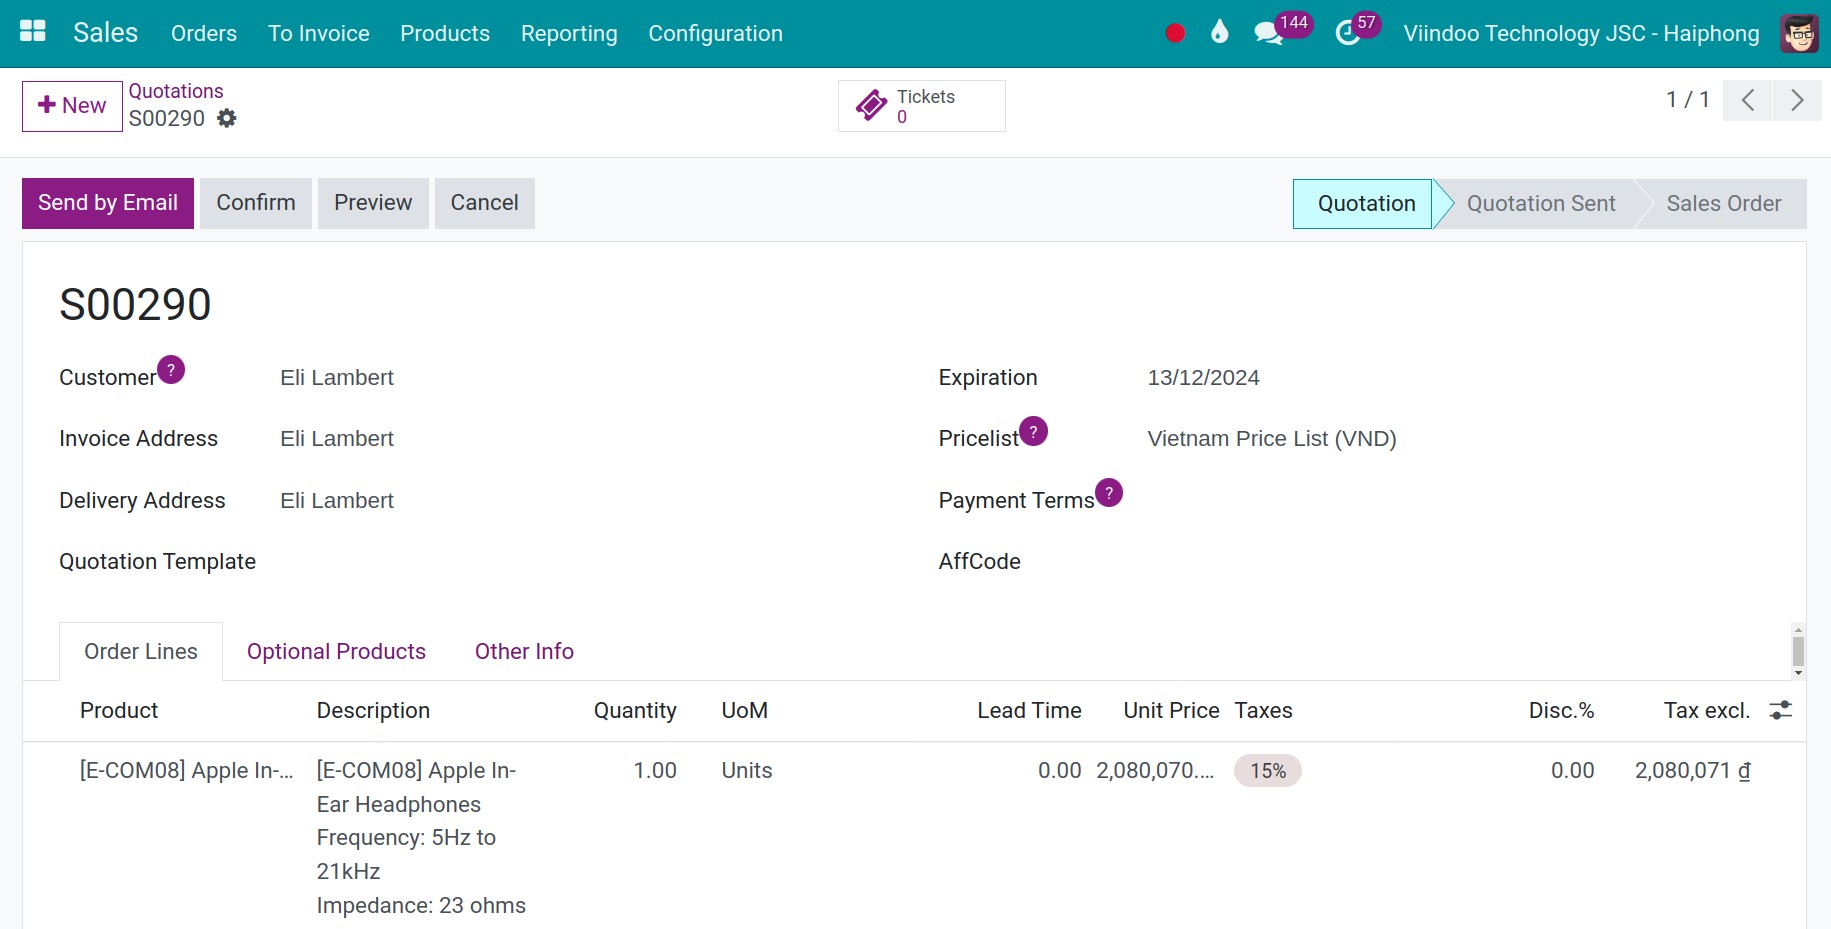The height and width of the screenshot is (929, 1831).
Task: Click the Quantity column header
Action: tap(635, 711)
